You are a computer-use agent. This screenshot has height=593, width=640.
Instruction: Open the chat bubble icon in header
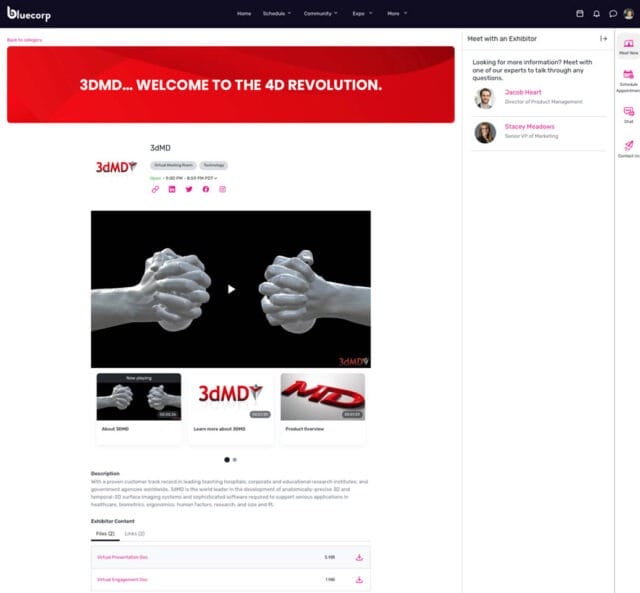coord(613,13)
